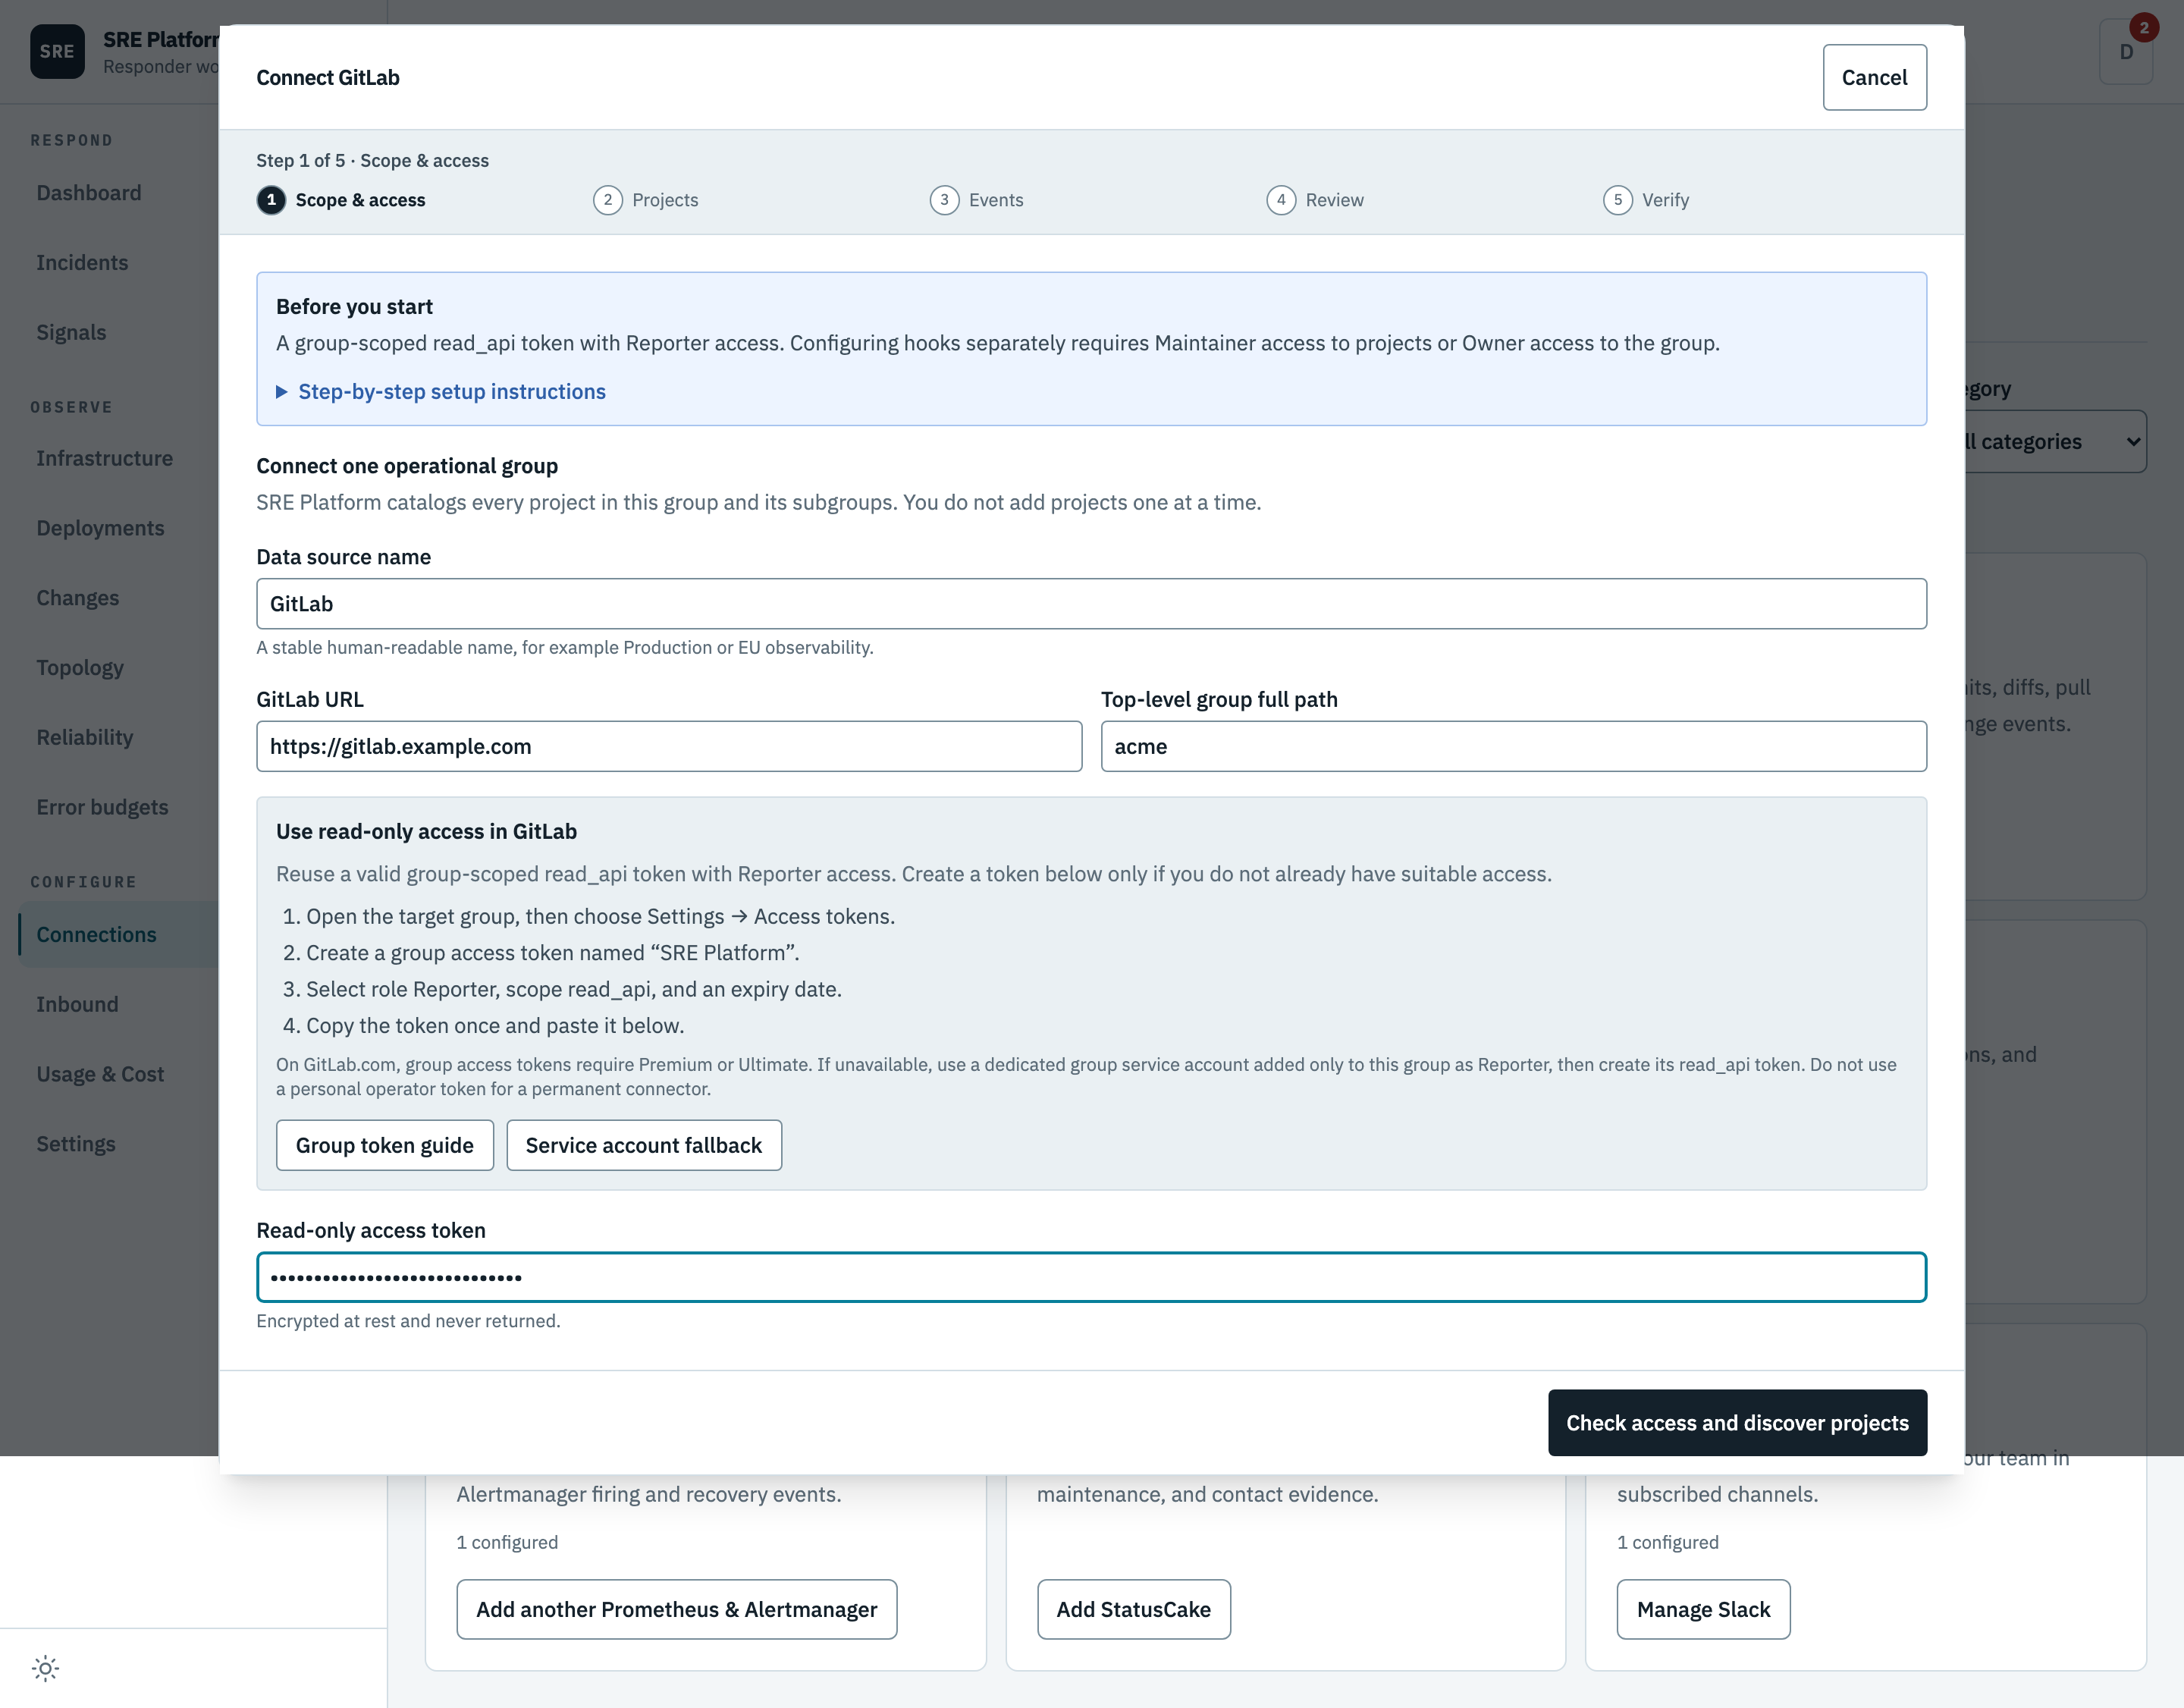
Task: Open the Service account fallback
Action: pyautogui.click(x=644, y=1145)
